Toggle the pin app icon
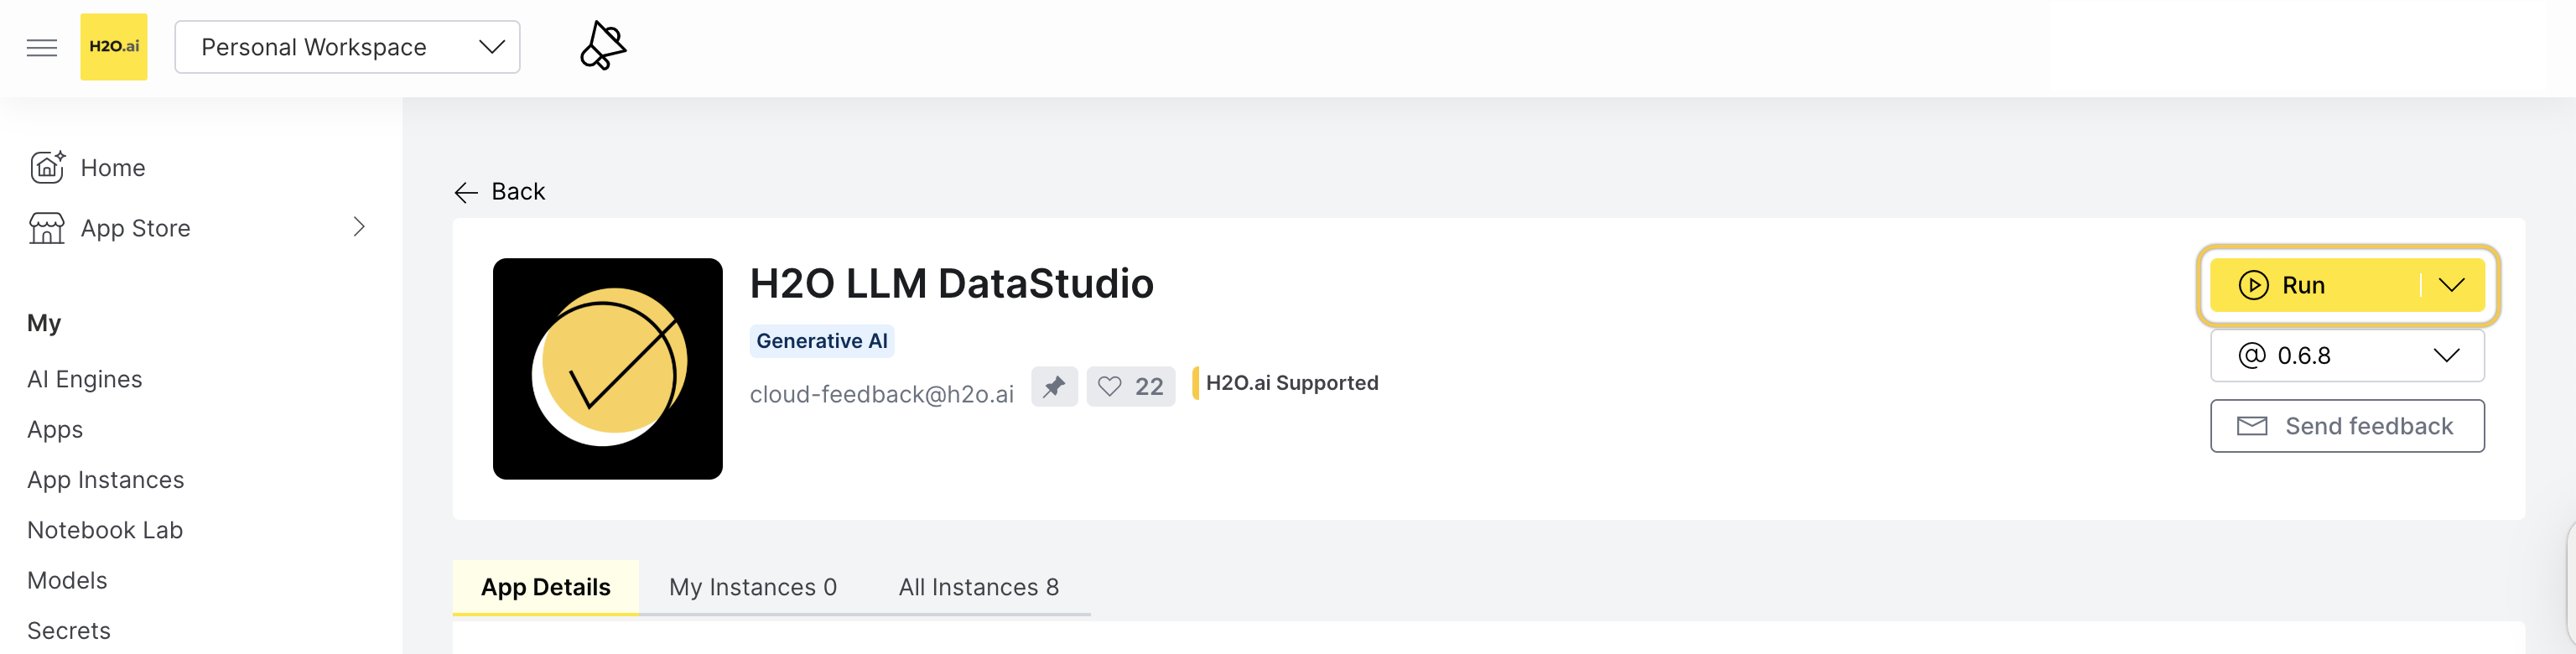 1054,387
